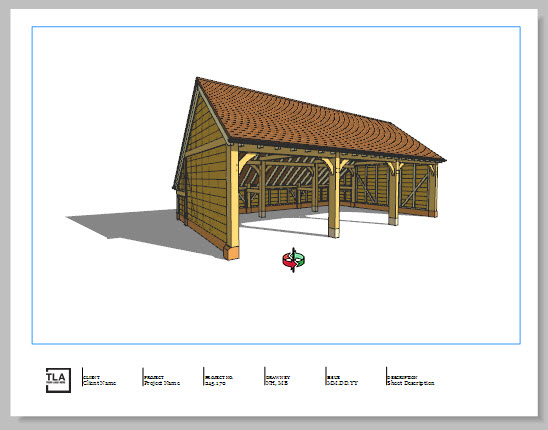The width and height of the screenshot is (548, 430).
Task: Click the PROJECT label heading
Action: tap(154, 378)
